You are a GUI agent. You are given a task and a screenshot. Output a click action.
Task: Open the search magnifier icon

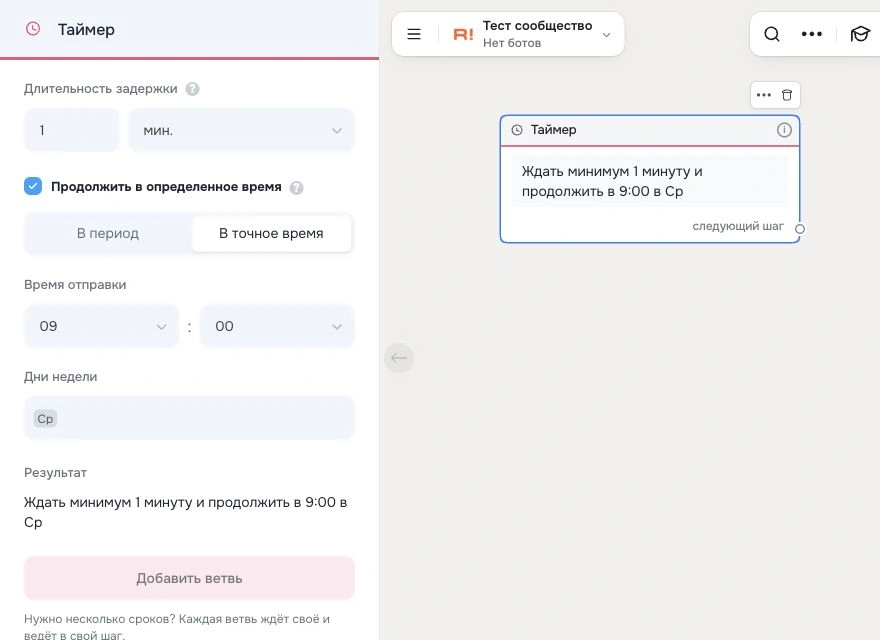click(772, 34)
